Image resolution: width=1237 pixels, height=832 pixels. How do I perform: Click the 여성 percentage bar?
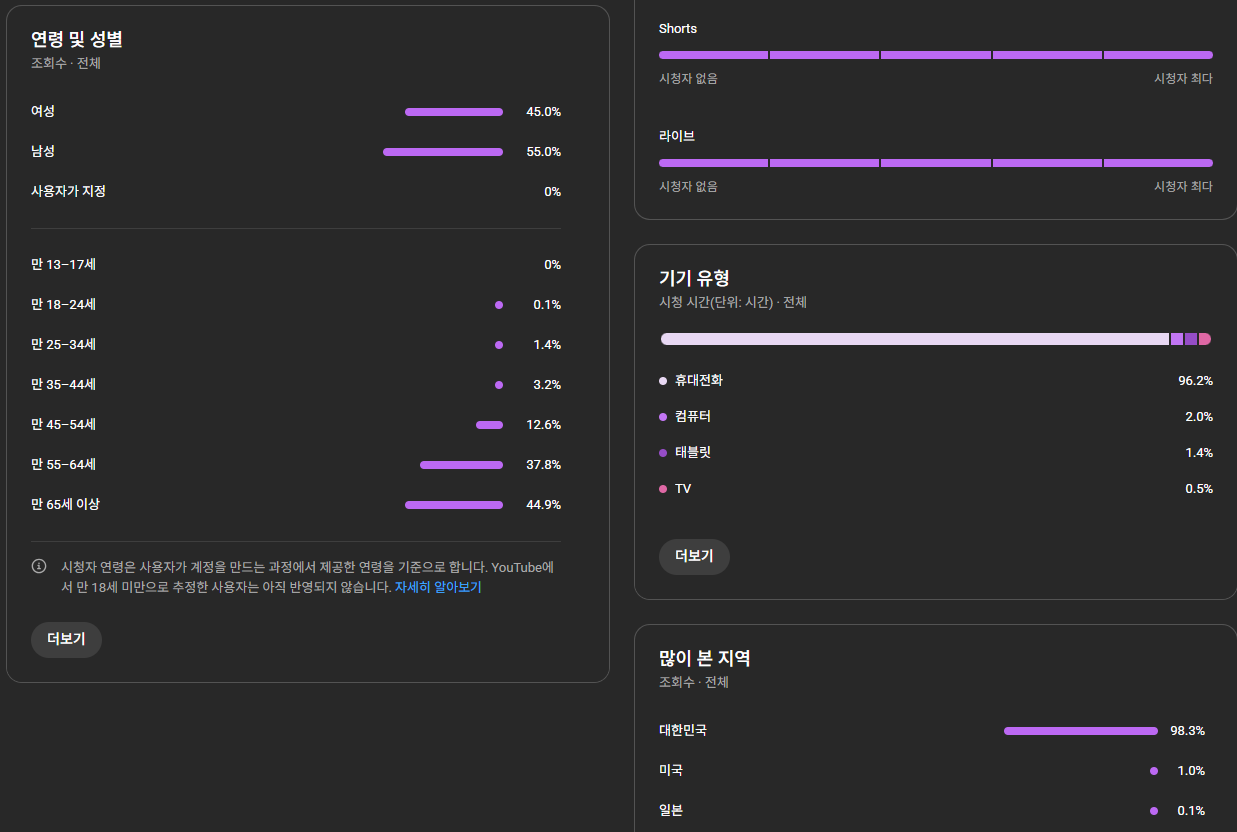(454, 112)
